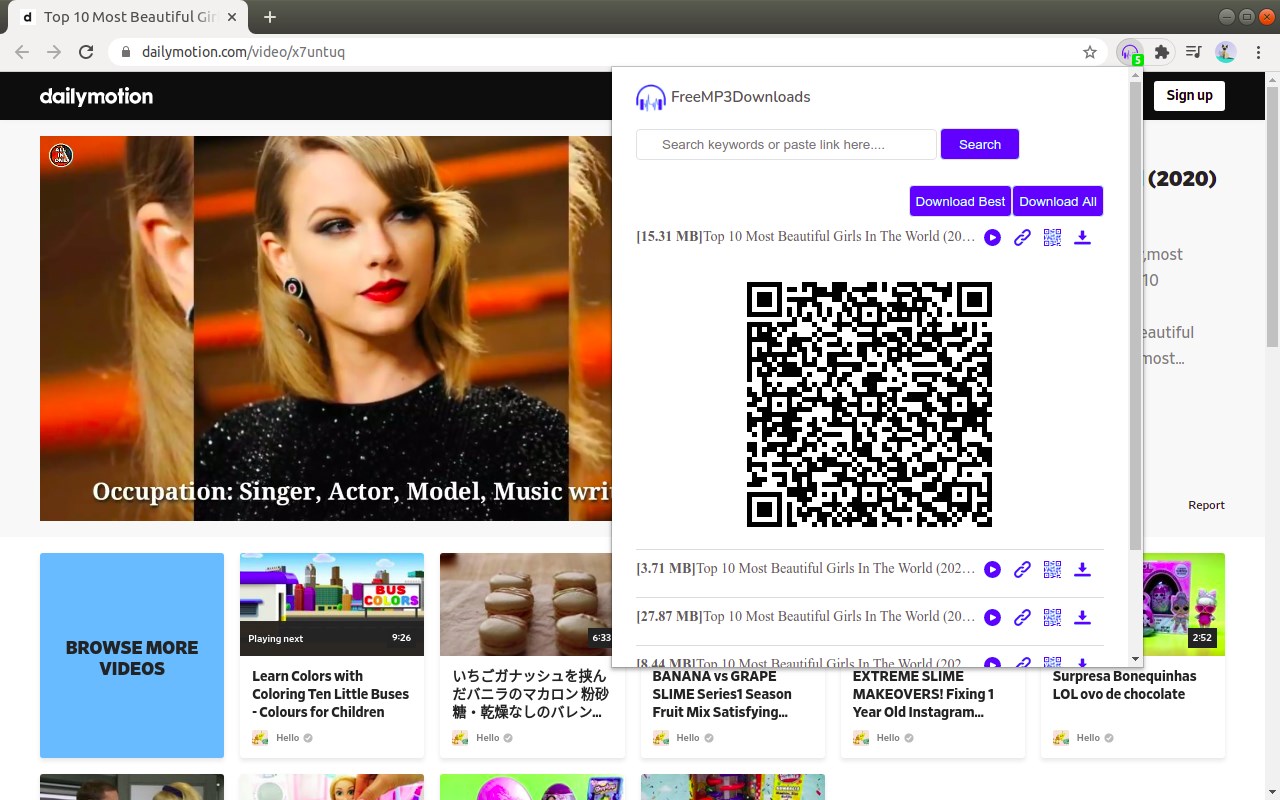Download the 15.31 MB file
1280x800 pixels.
[1082, 237]
